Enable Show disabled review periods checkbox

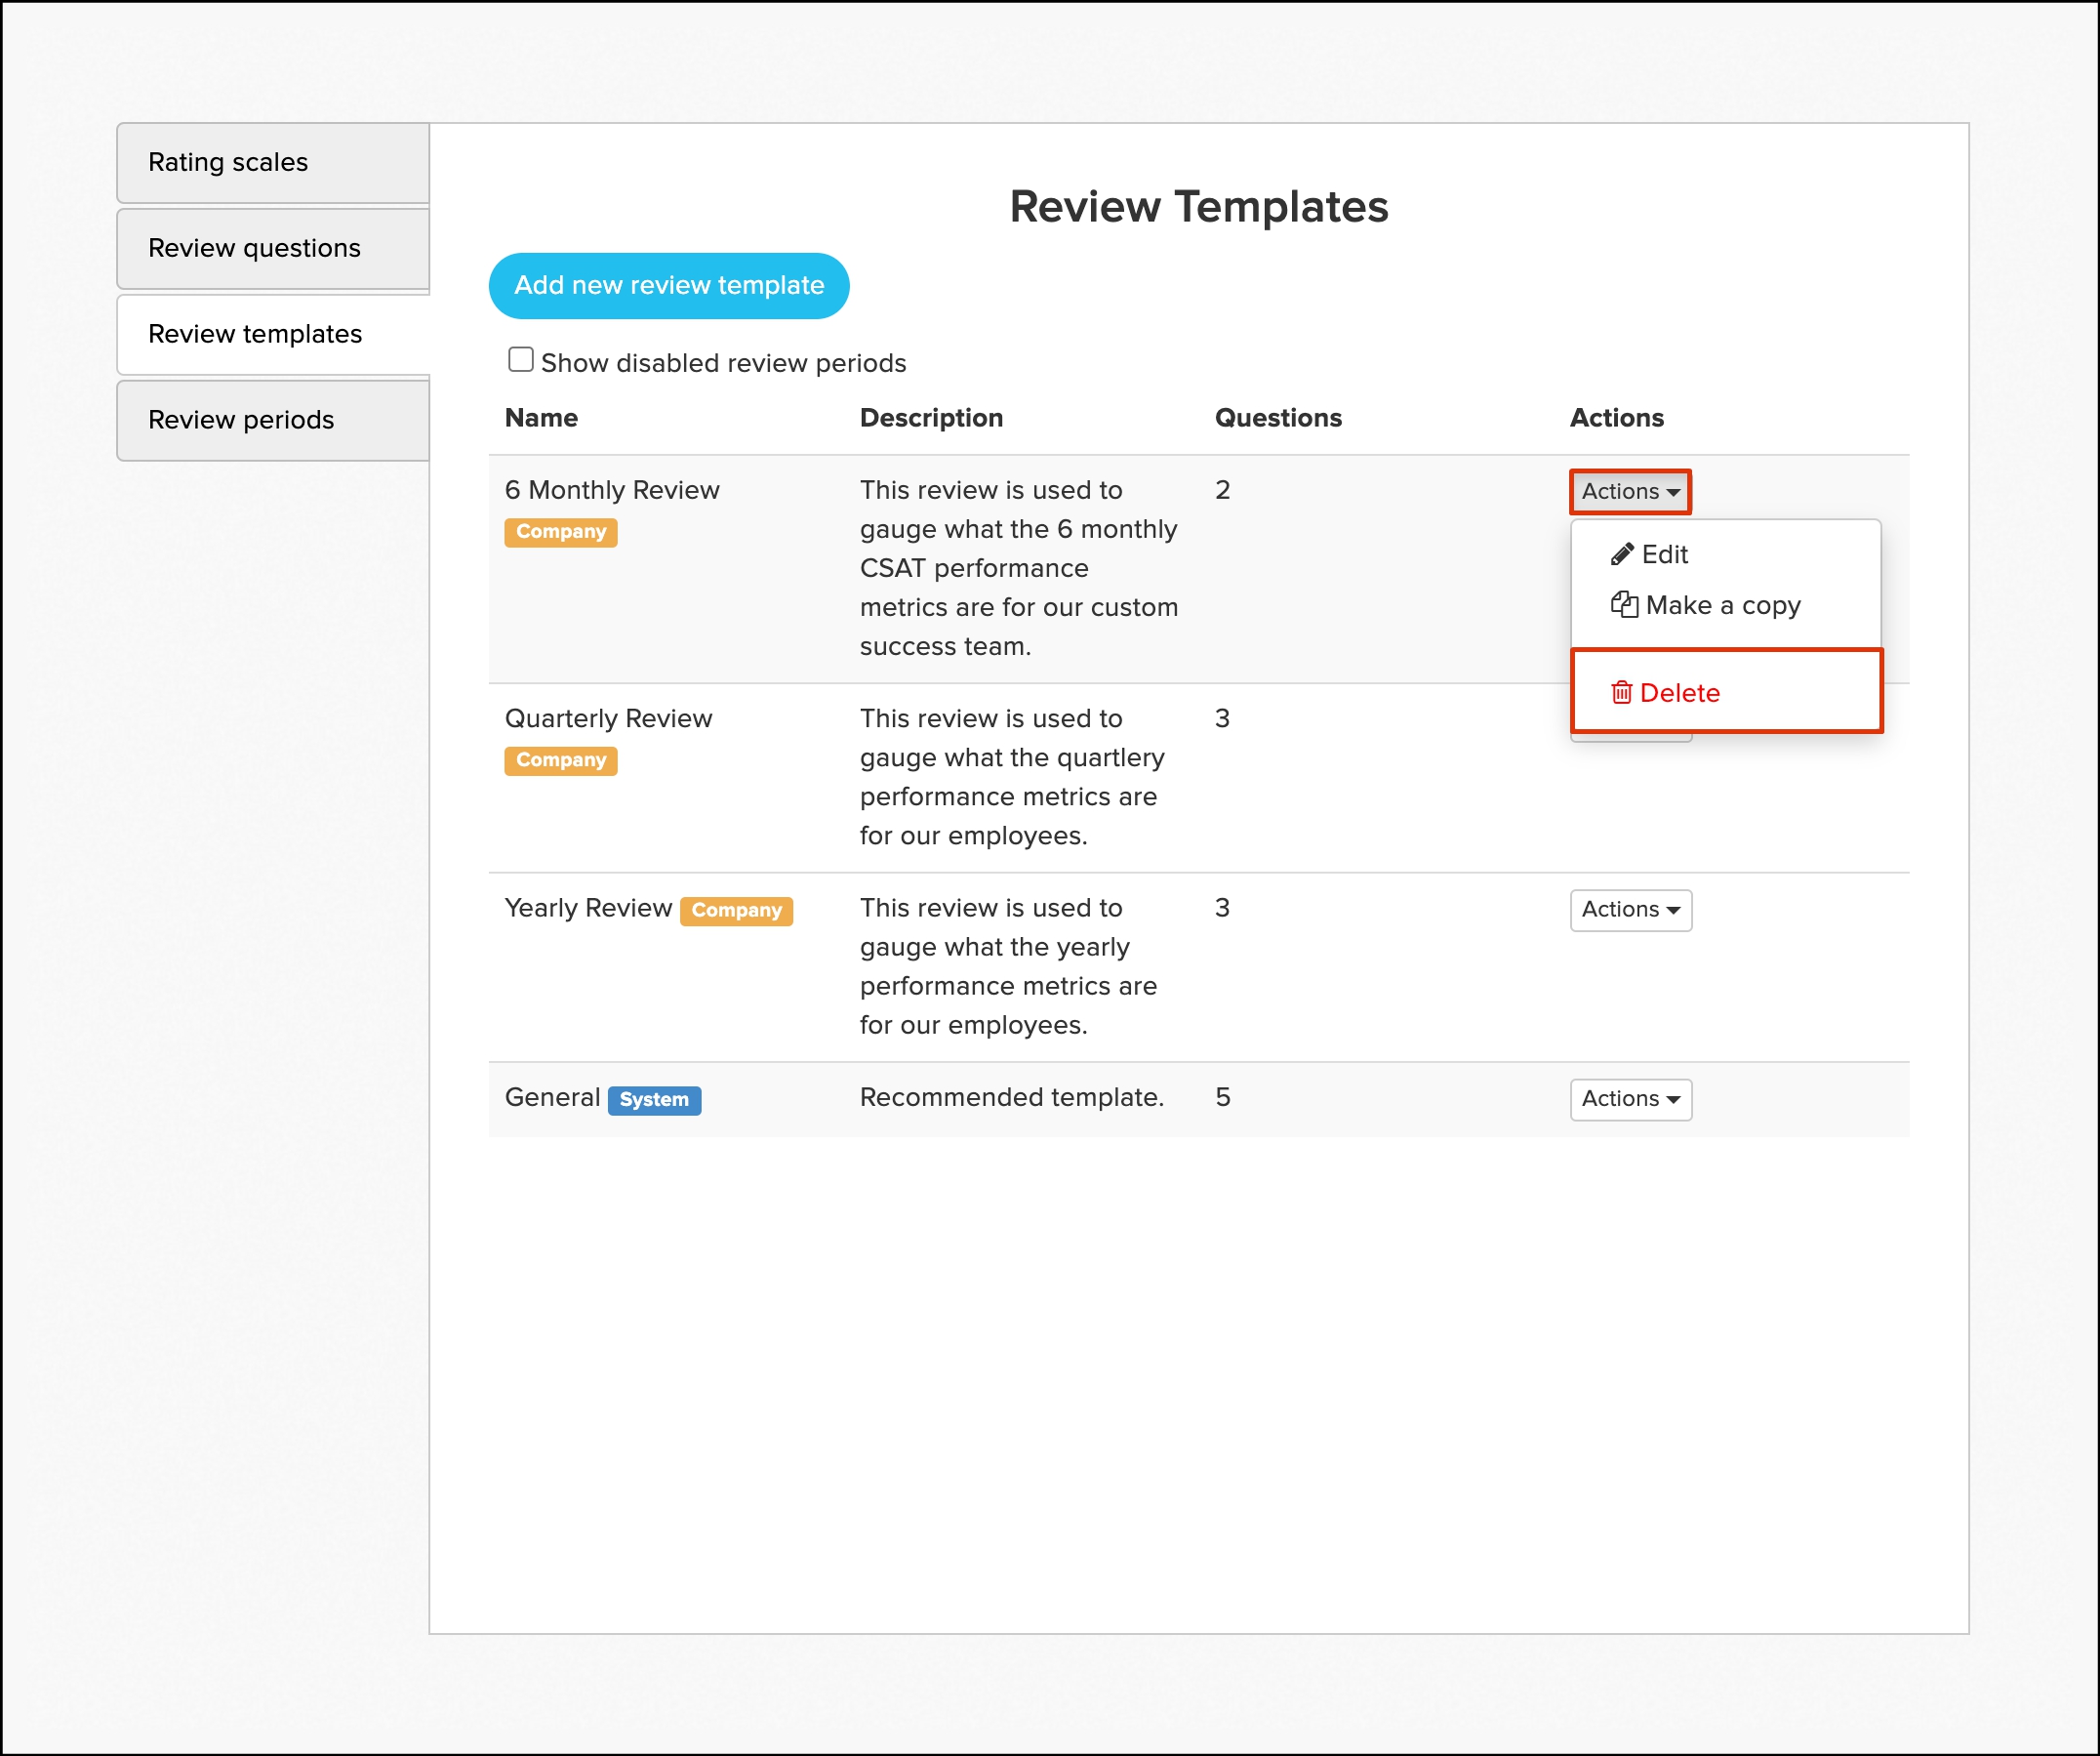click(520, 360)
